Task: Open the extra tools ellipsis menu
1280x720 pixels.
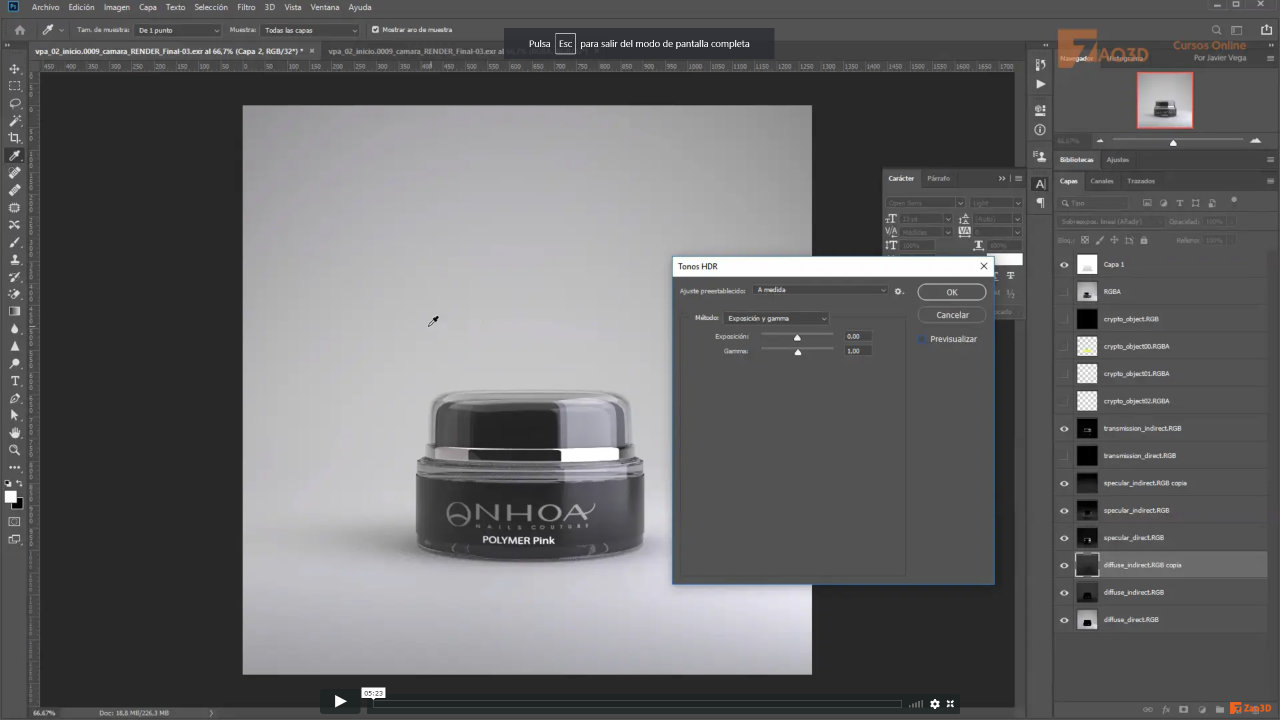Action: pos(15,467)
